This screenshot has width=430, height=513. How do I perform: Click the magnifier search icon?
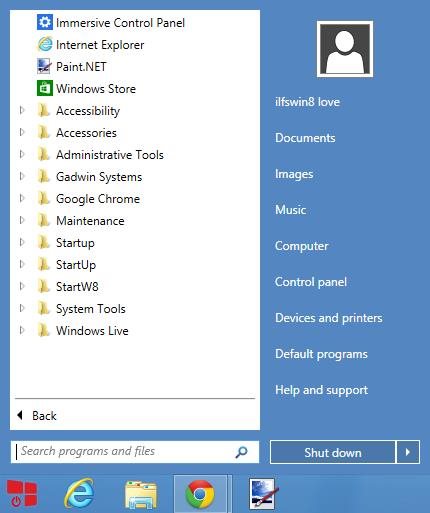(241, 452)
